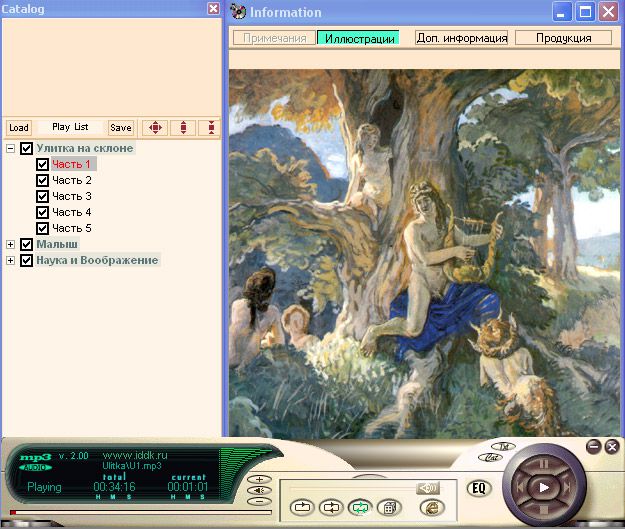This screenshot has height=529, width=625.
Task: Collapse the Улитка на склоне tree node
Action: click(11, 148)
